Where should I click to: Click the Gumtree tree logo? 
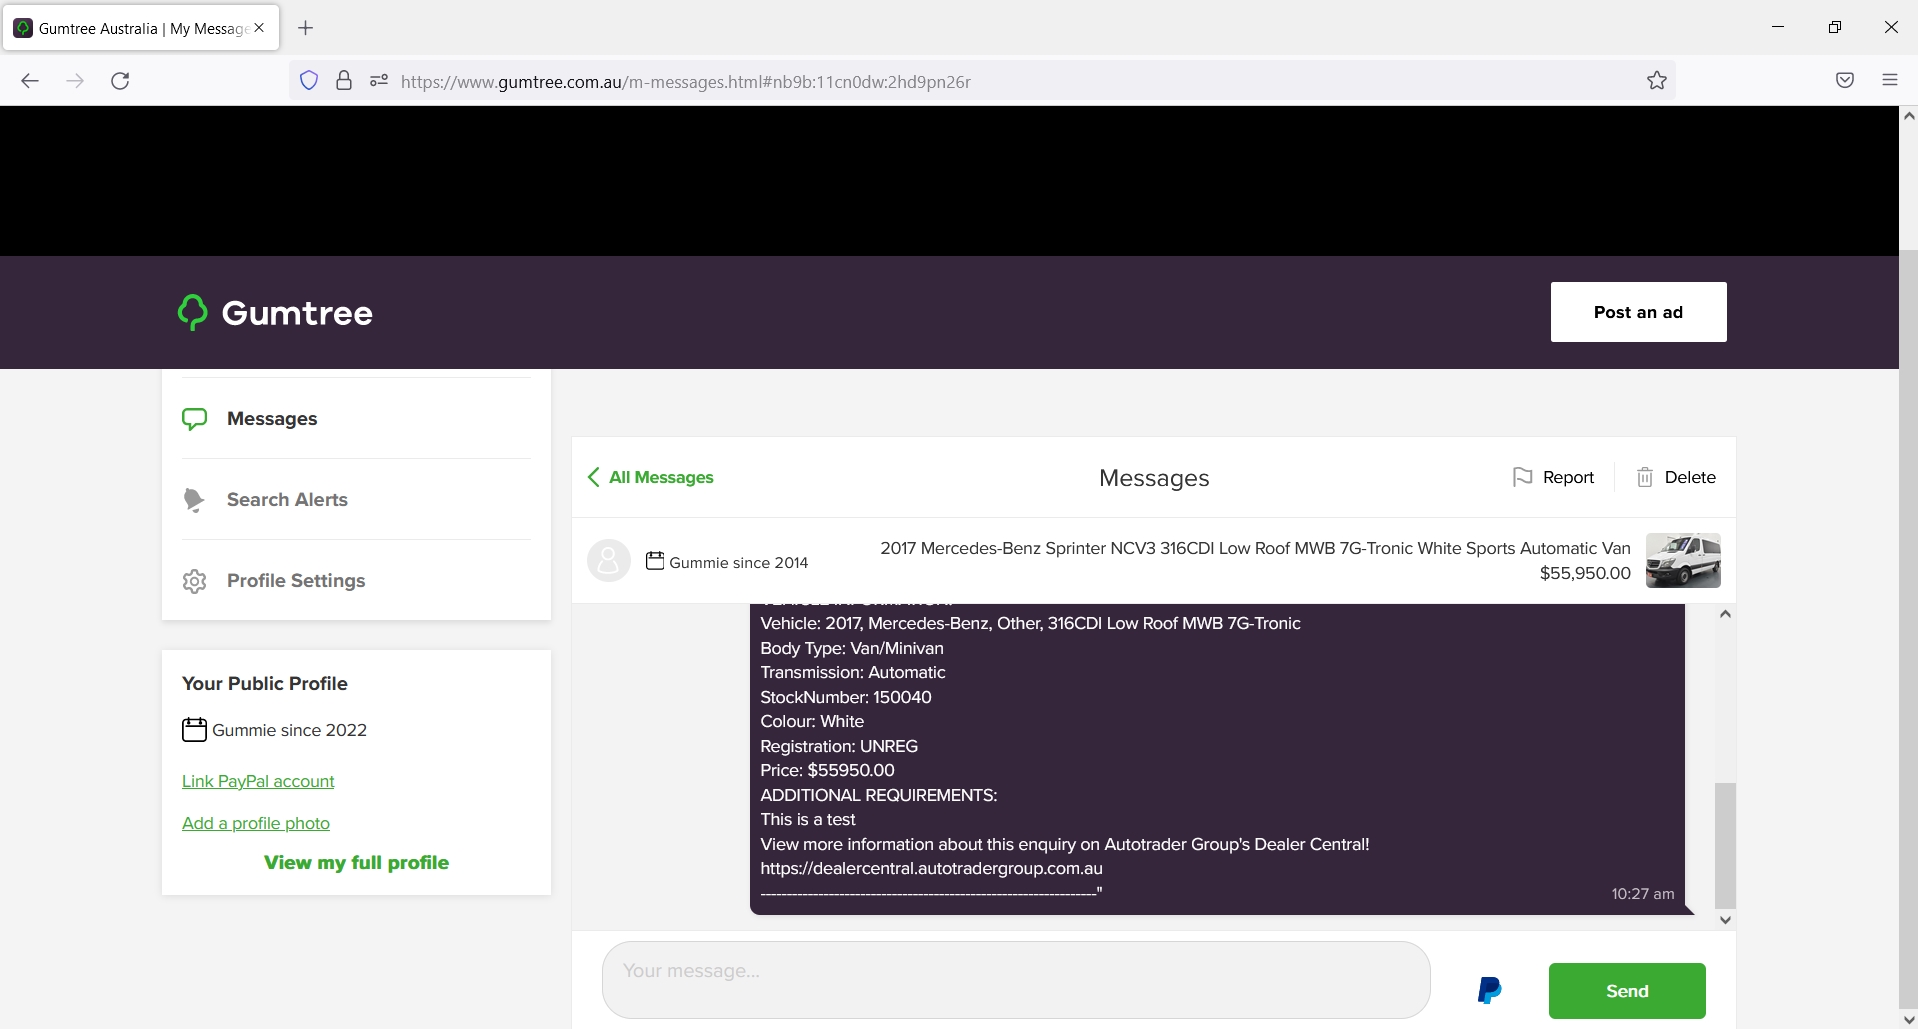point(192,312)
